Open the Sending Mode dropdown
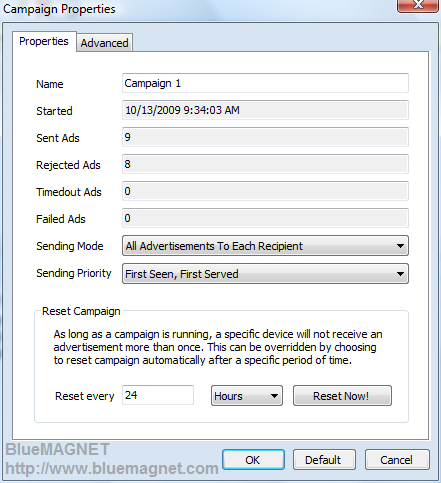Image resolution: width=441 pixels, height=483 pixels. coord(265,246)
